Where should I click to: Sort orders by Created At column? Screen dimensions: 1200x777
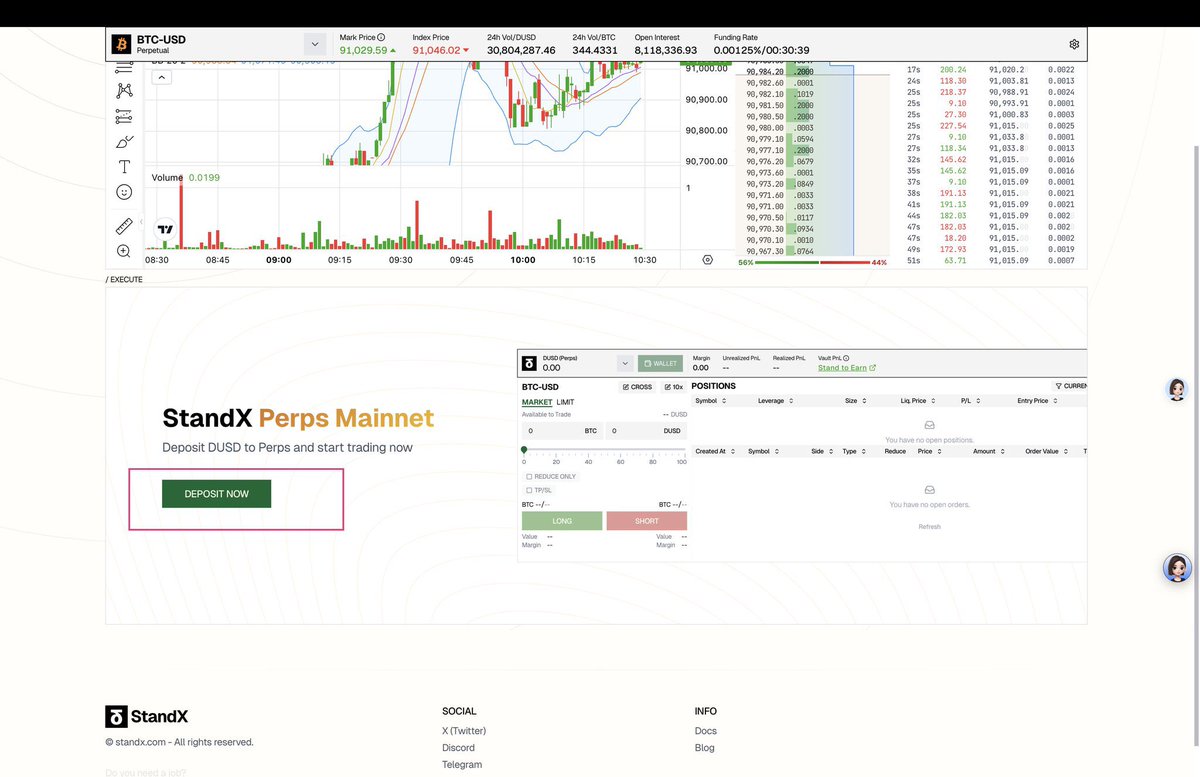tap(714, 451)
